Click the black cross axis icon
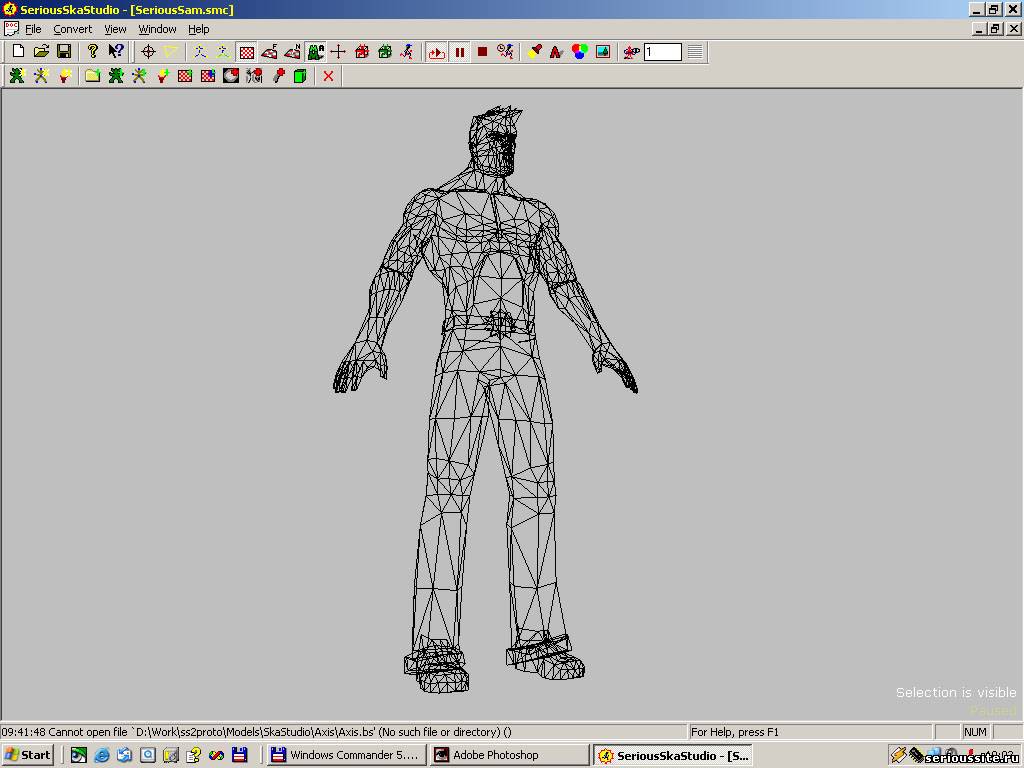 [x=338, y=52]
